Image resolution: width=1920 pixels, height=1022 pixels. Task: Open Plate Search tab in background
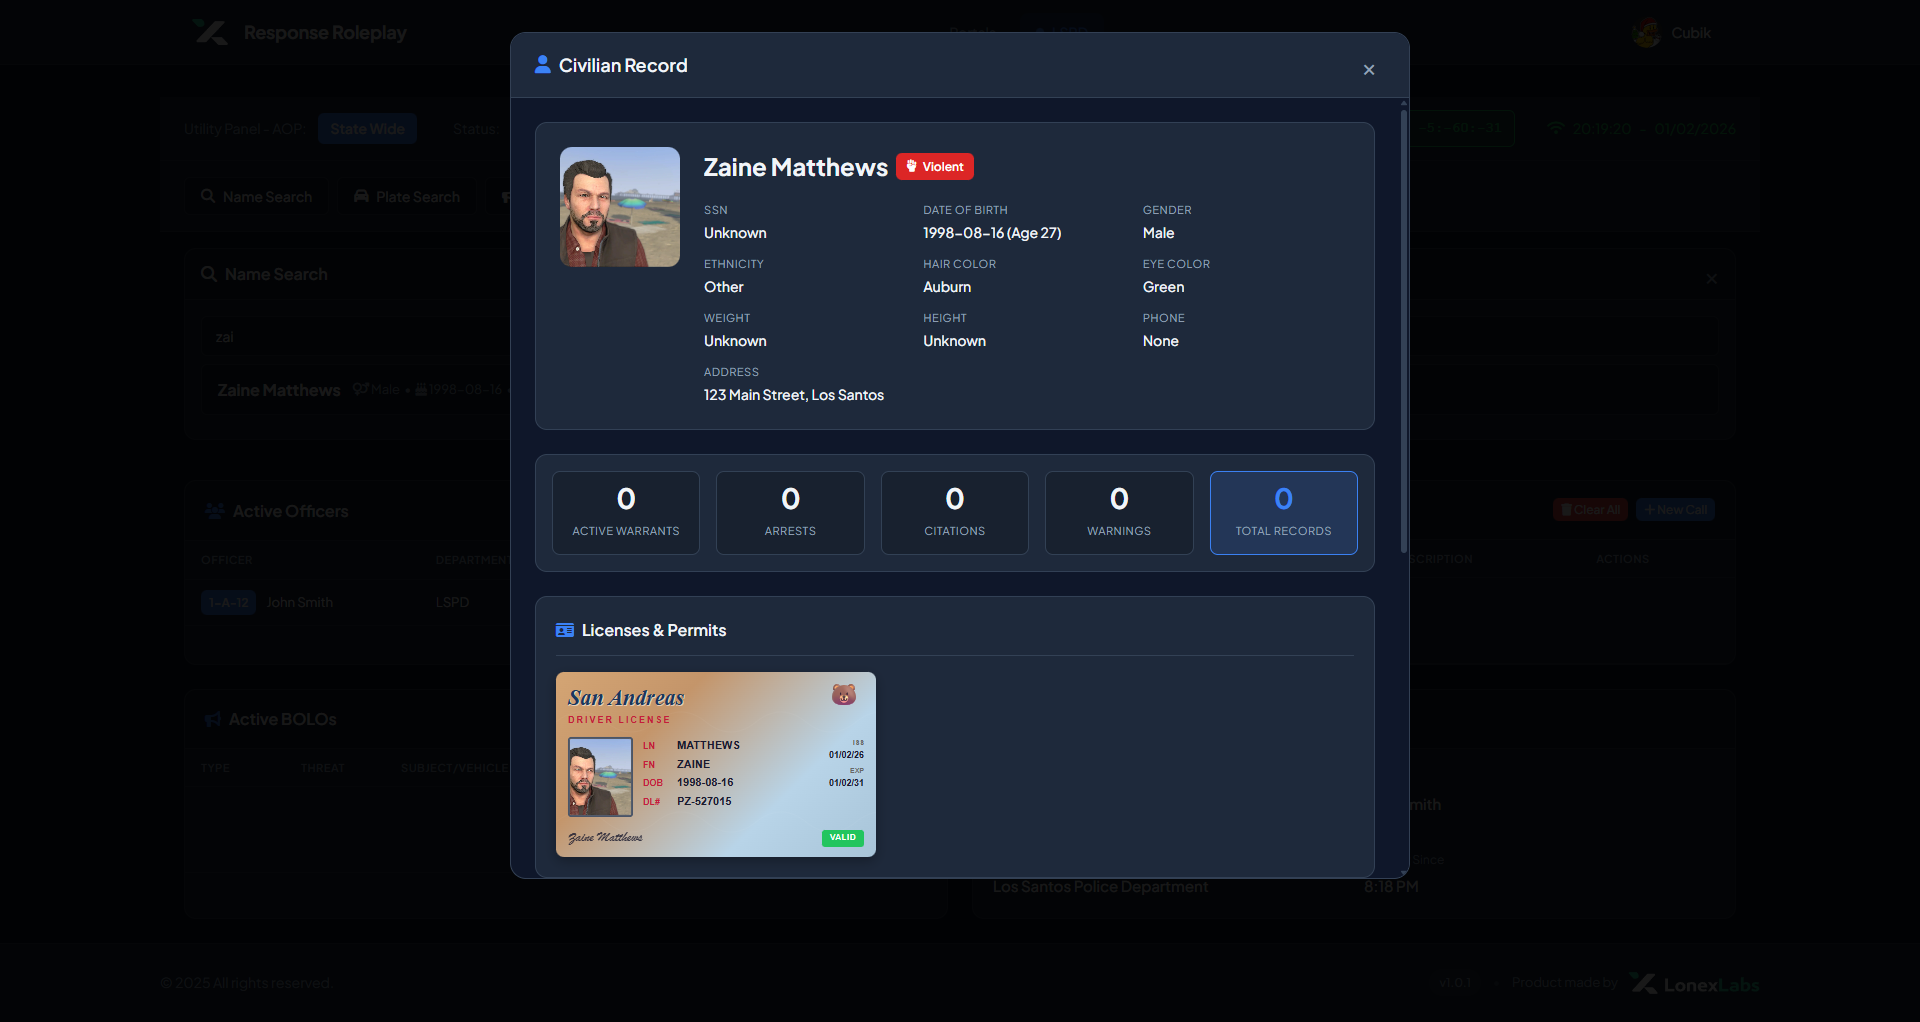click(x=407, y=197)
